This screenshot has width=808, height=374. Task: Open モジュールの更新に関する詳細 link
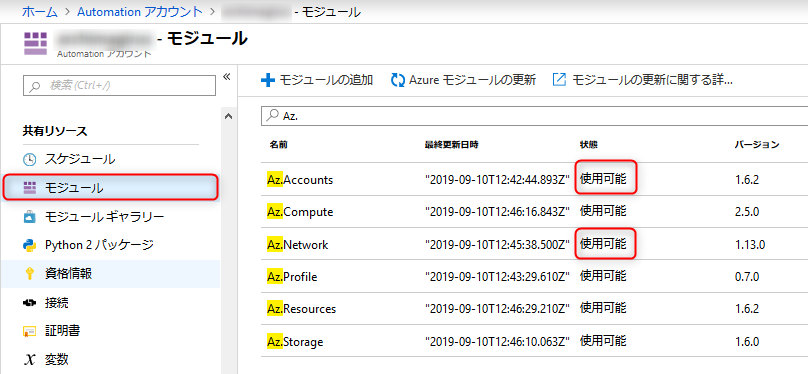pyautogui.click(x=643, y=80)
